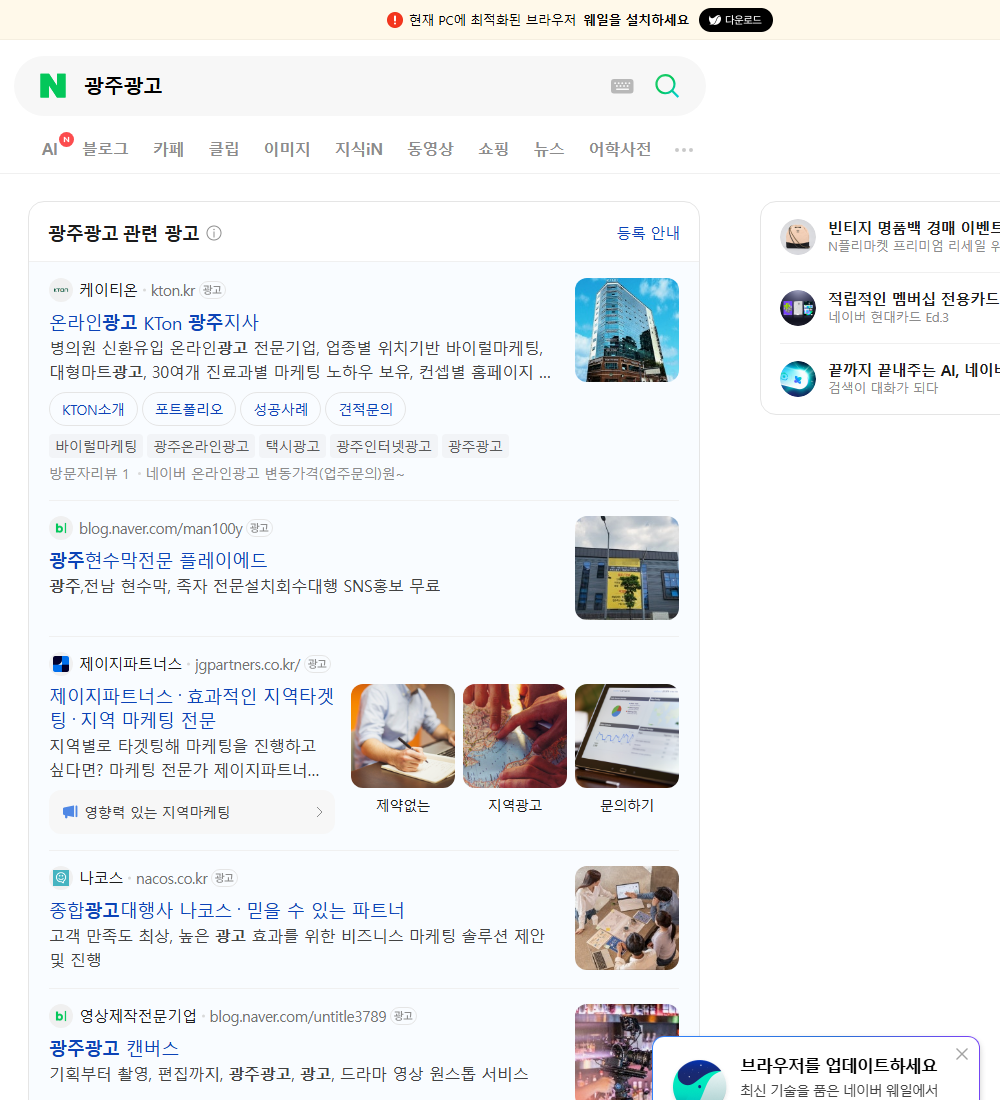Click the 지역광고 map thumbnail
Screen dimensions: 1000x1100
(x=515, y=736)
